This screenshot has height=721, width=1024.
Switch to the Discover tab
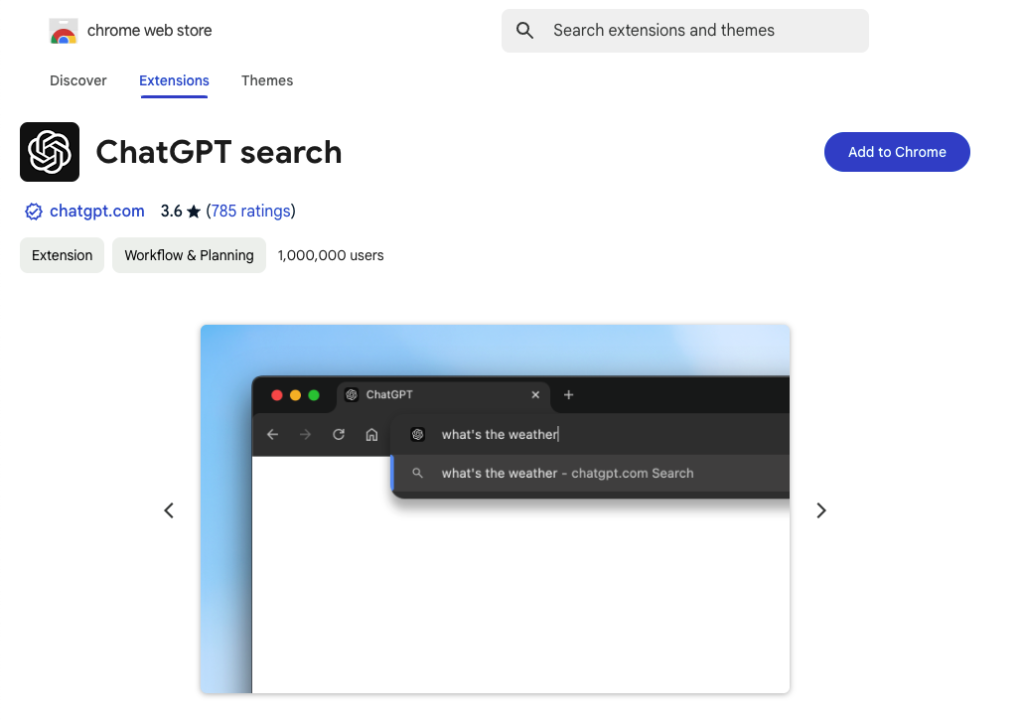pyautogui.click(x=78, y=81)
